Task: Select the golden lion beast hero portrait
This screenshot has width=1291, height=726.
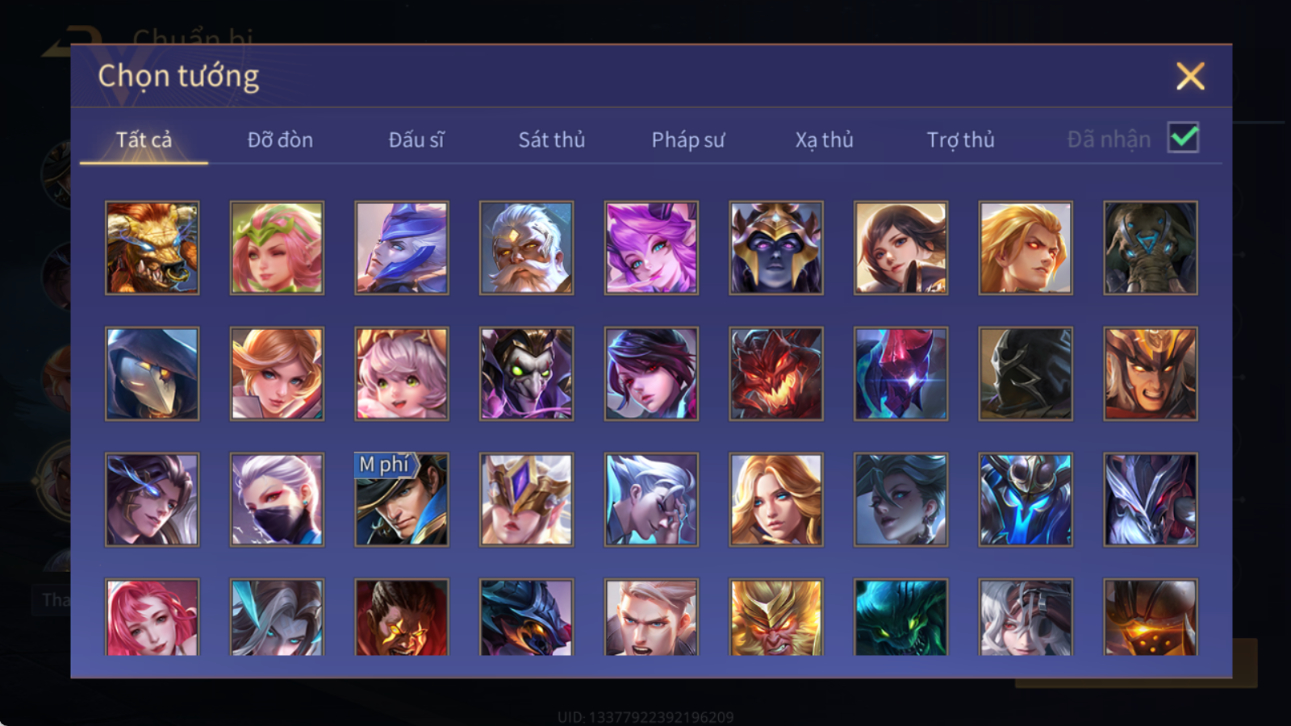Action: click(152, 248)
